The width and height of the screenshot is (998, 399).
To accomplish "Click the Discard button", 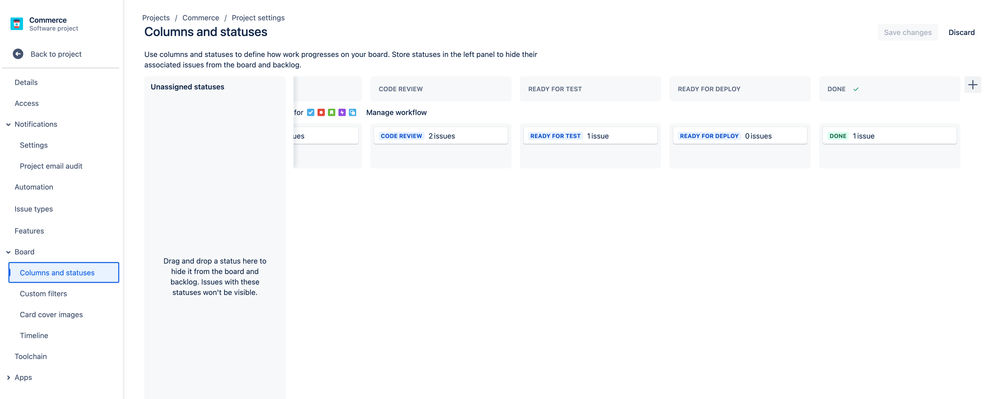I will click(x=961, y=32).
